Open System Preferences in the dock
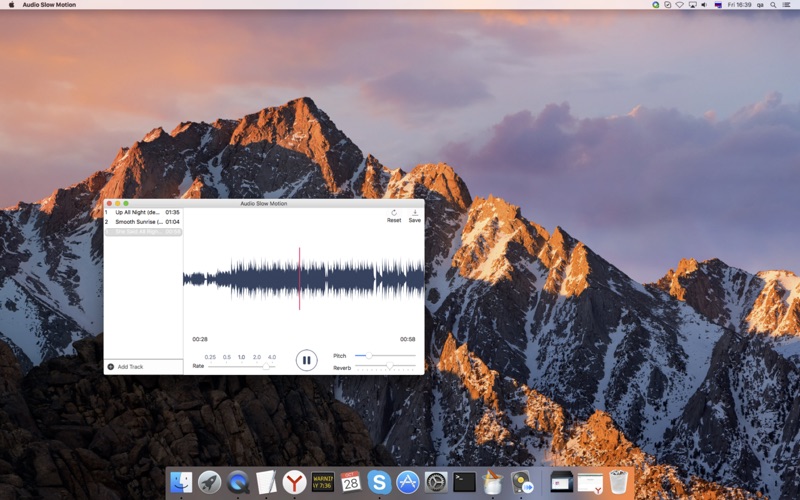 (436, 482)
